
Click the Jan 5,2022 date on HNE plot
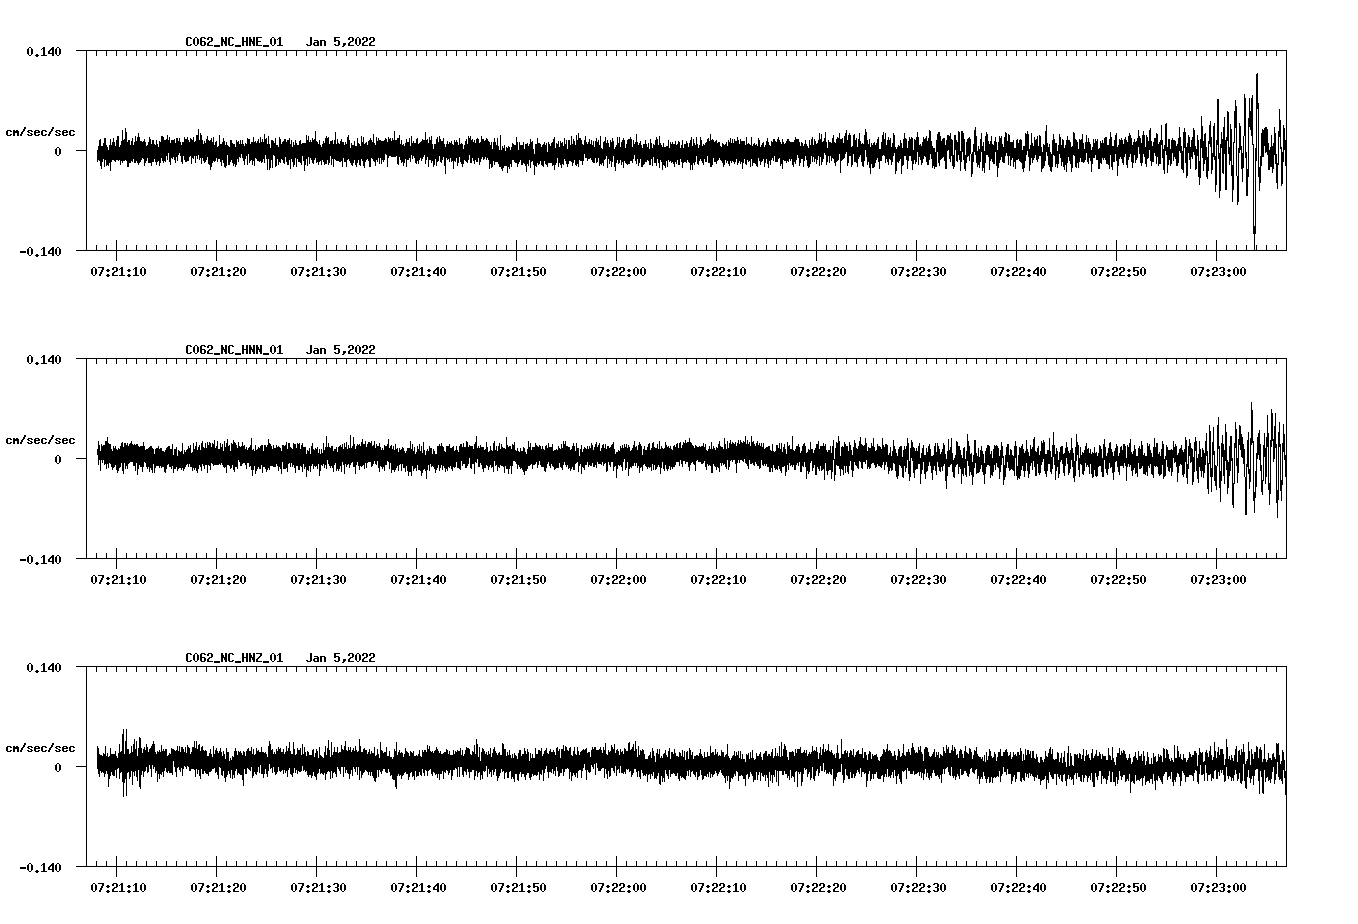[341, 42]
